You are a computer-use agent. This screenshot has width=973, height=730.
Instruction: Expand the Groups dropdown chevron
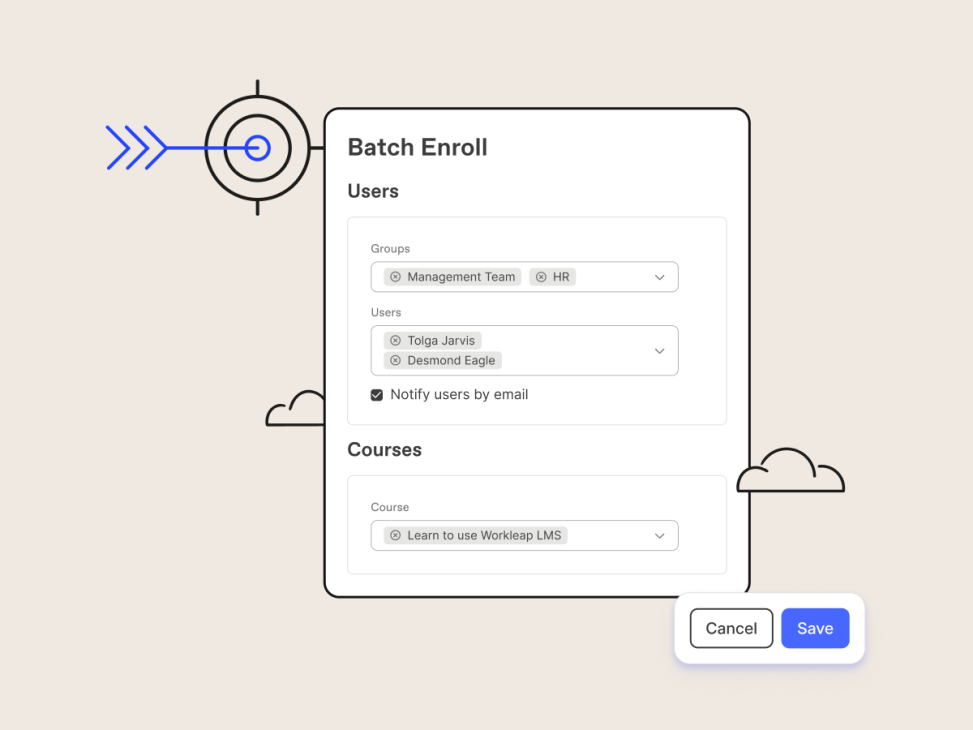(x=659, y=277)
